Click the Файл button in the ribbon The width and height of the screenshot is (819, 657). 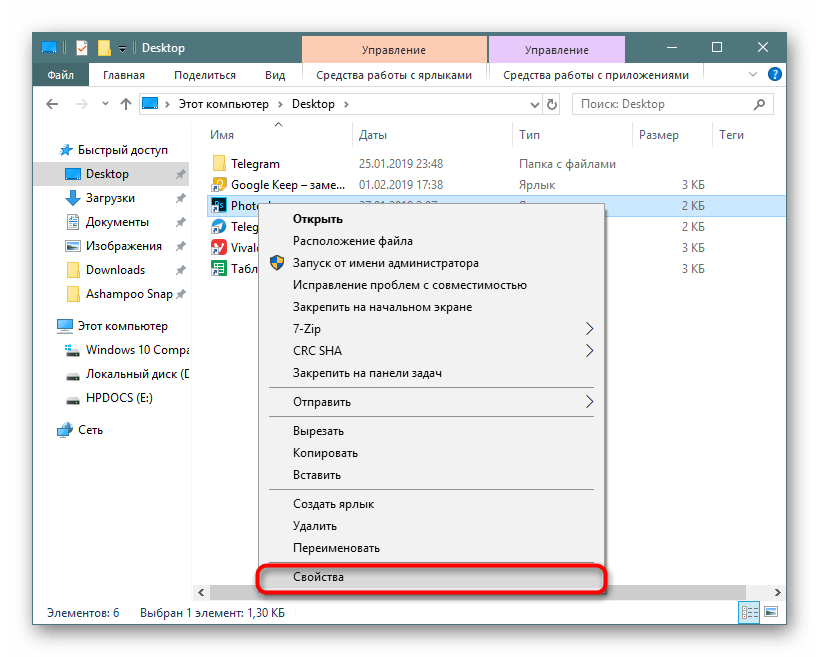point(59,75)
